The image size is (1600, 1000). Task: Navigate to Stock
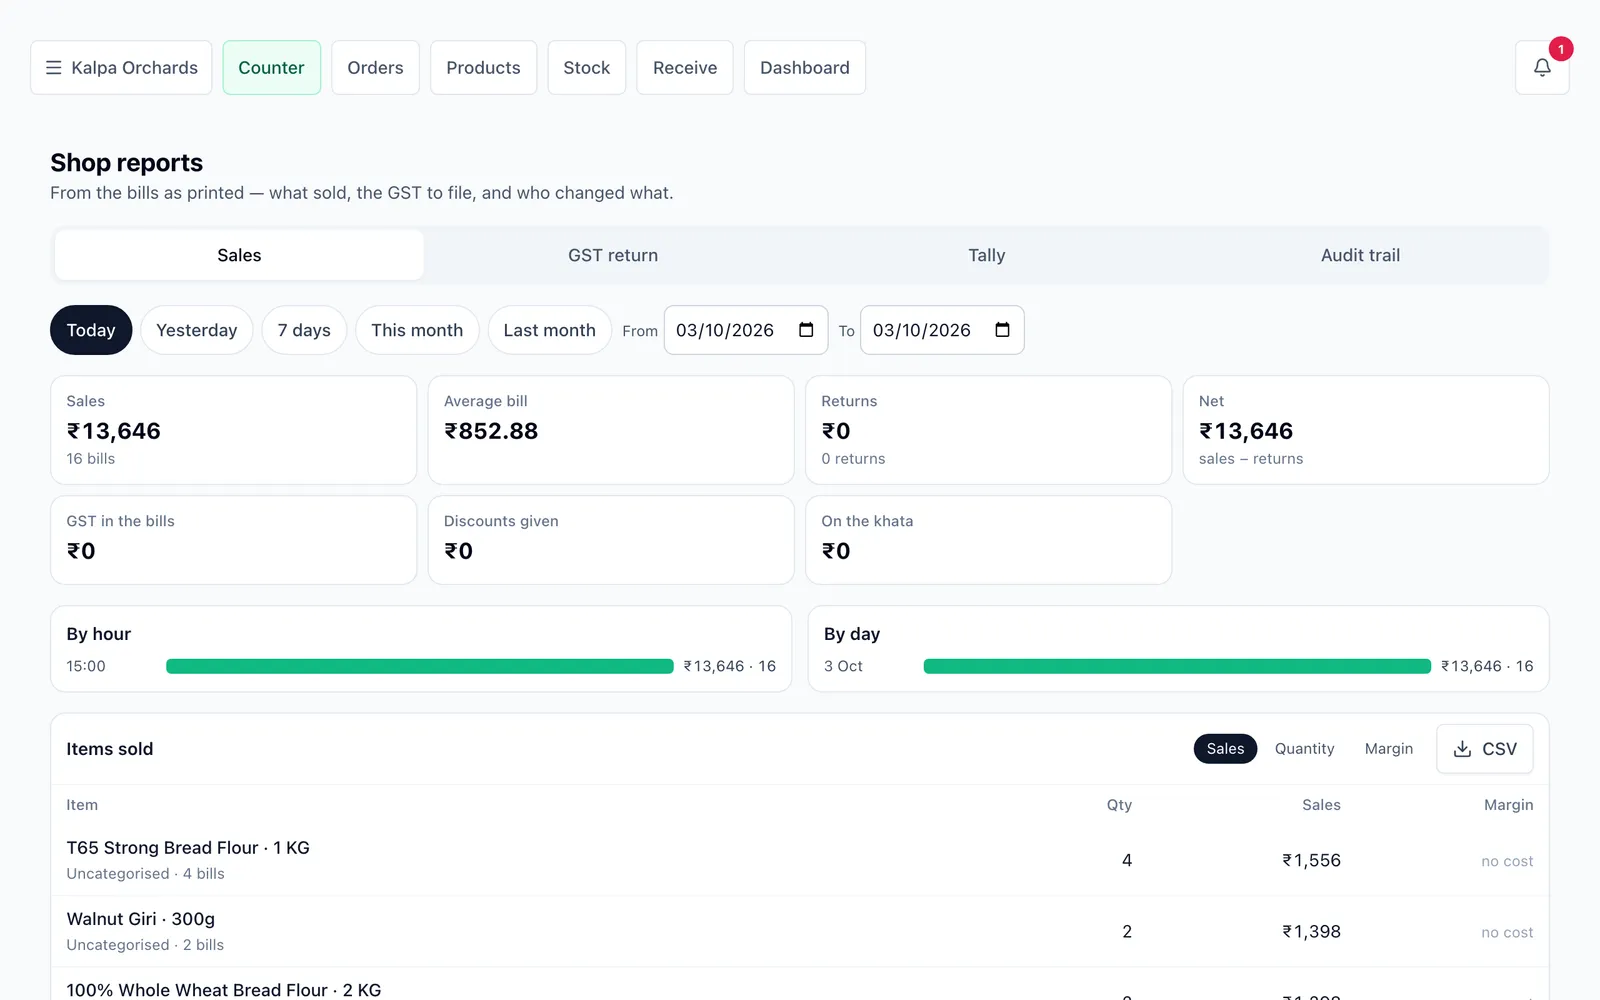[x=586, y=68]
